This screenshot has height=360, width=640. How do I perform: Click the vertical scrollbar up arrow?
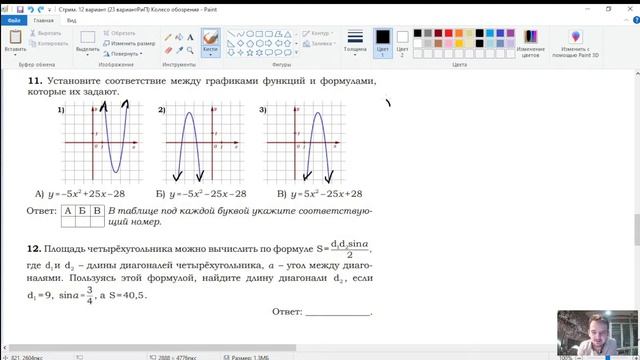637,74
